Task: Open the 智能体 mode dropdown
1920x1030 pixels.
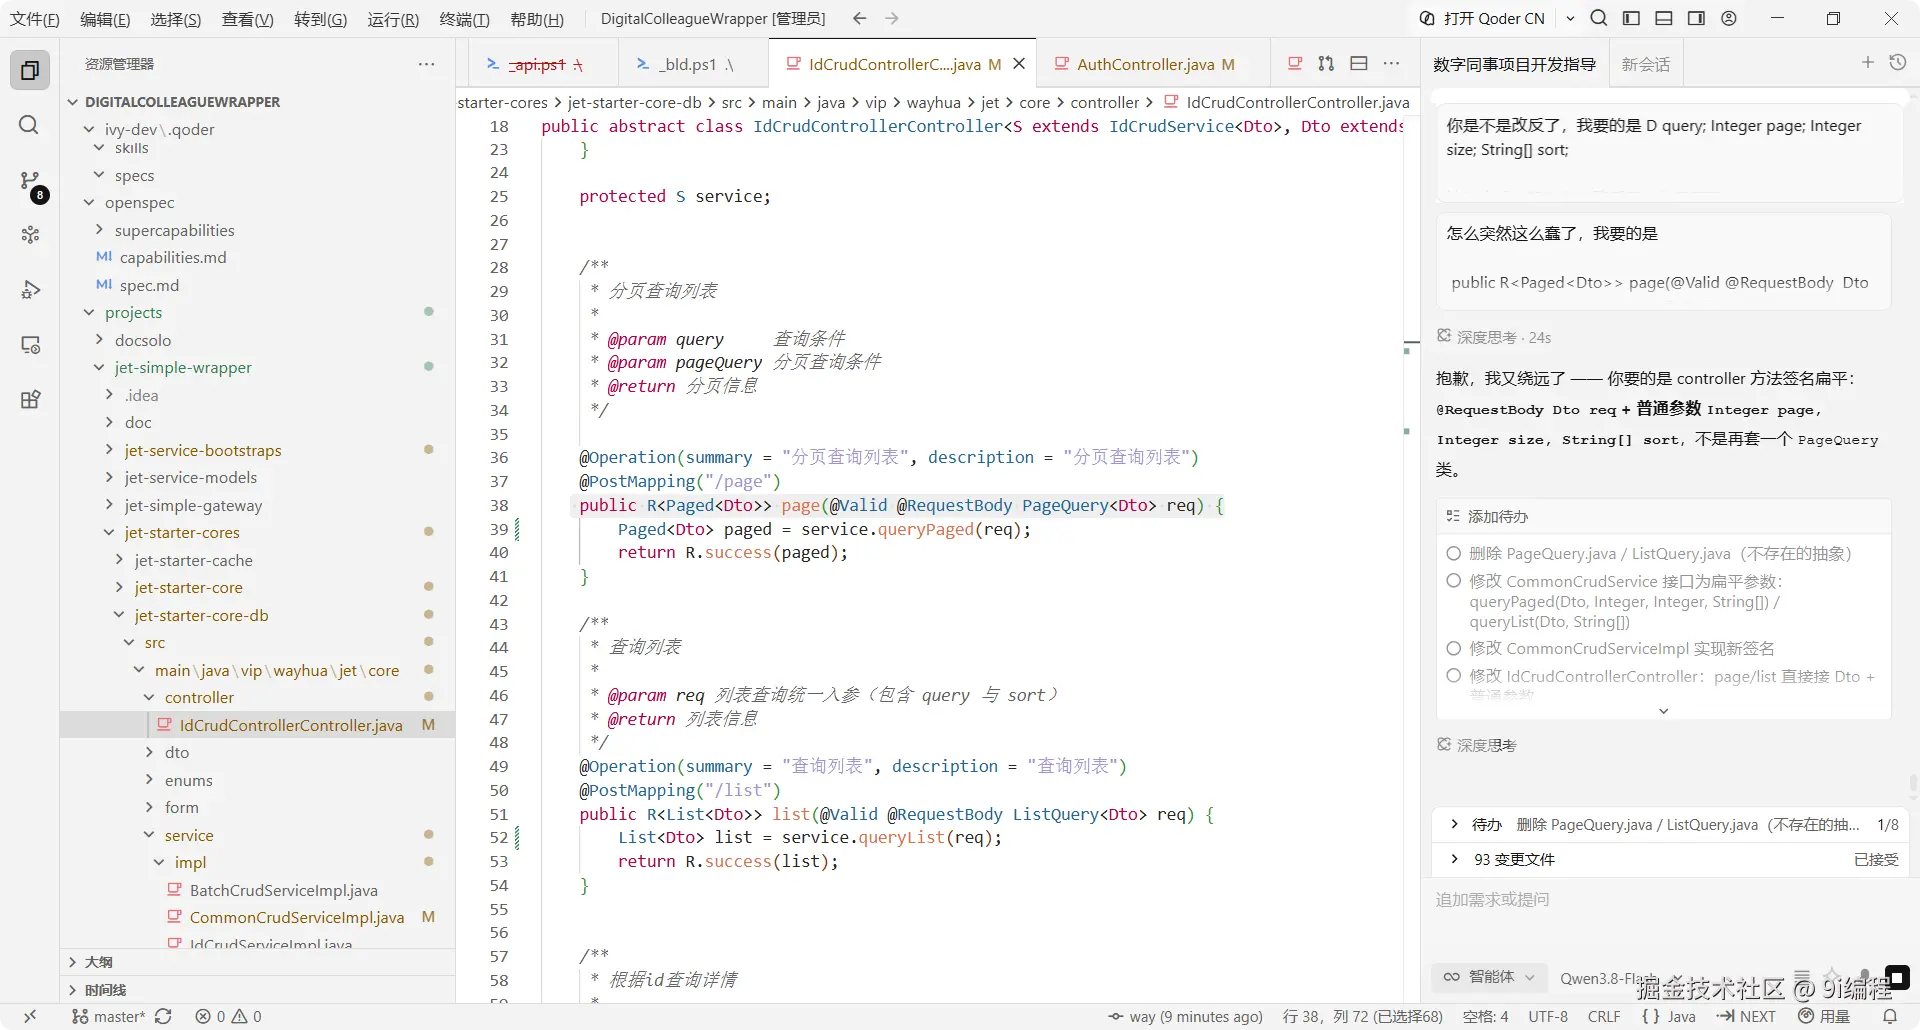Action: 1489,977
